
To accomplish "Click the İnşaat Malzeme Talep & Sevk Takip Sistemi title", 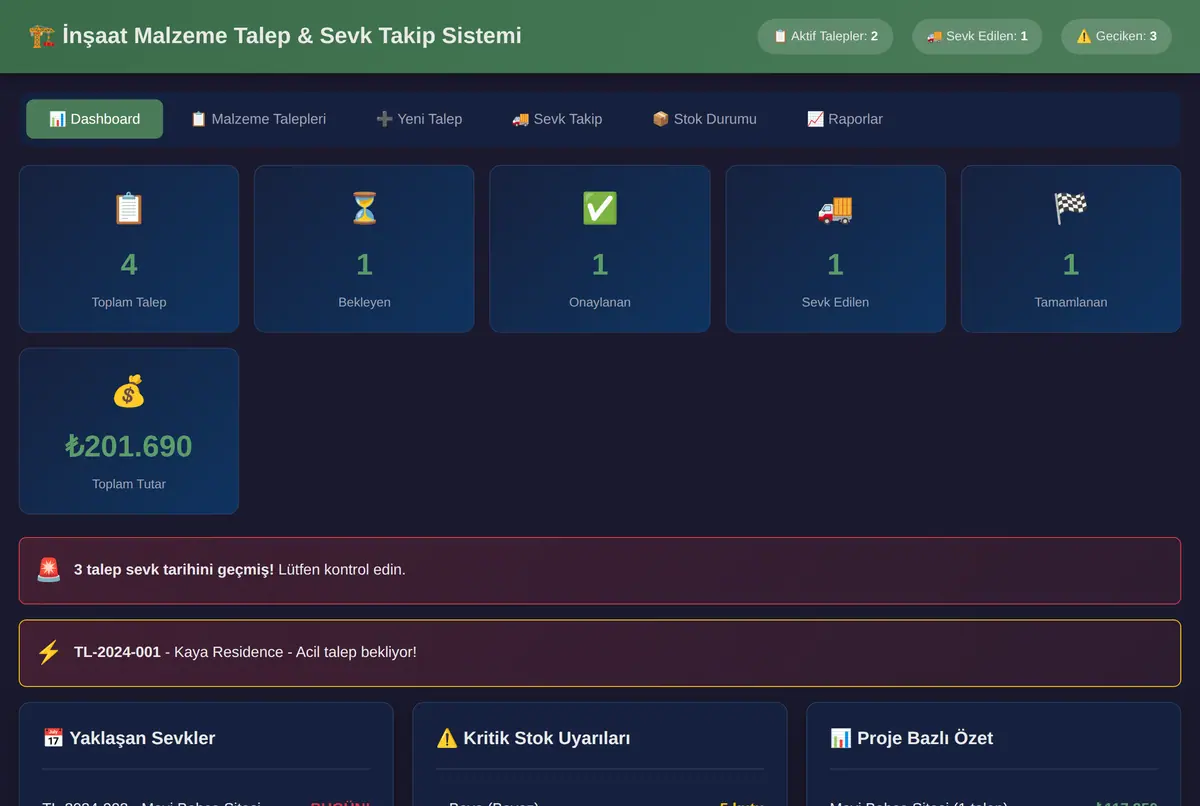I will tap(292, 36).
